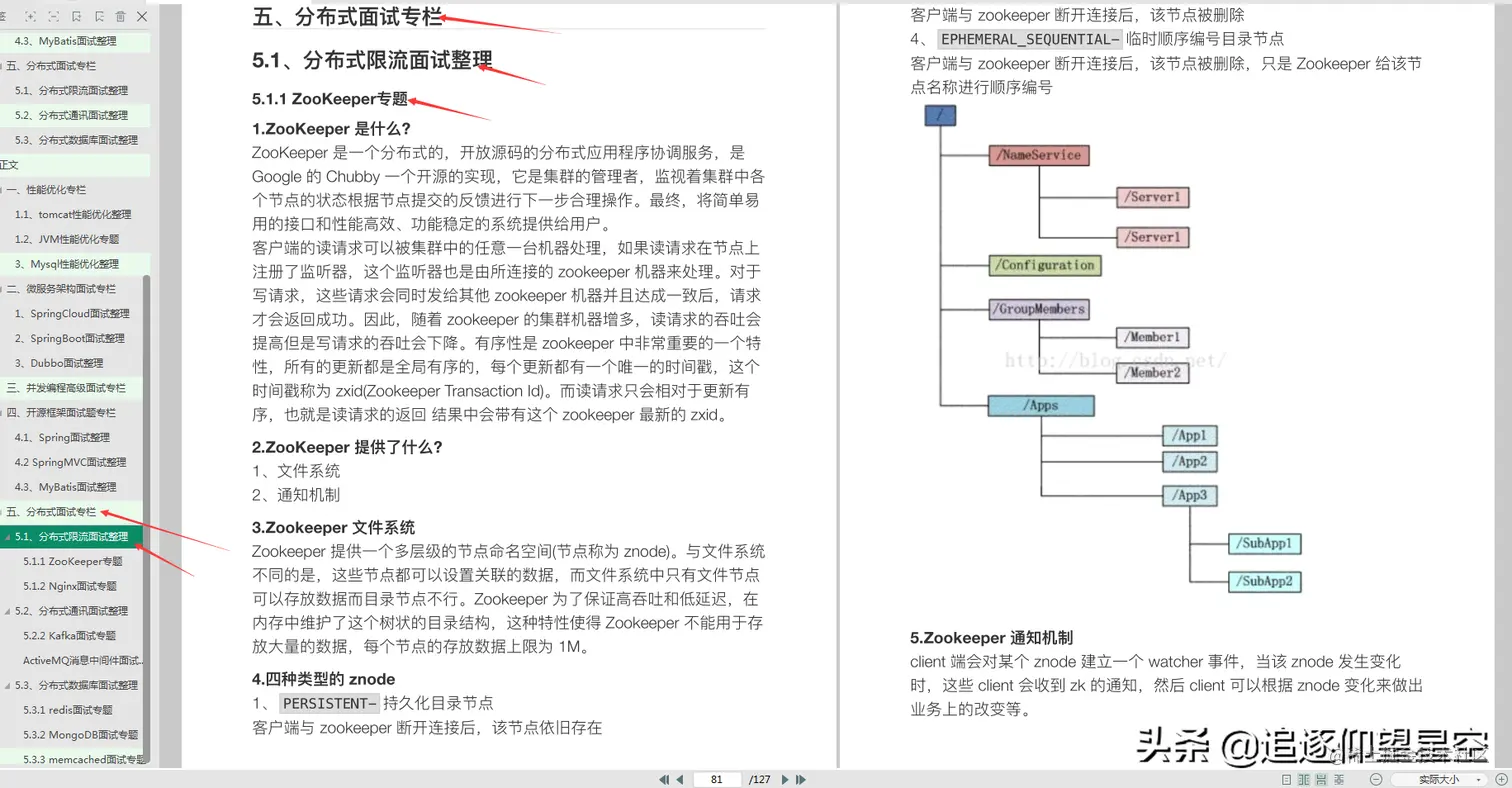Image resolution: width=1512 pixels, height=788 pixels.
Task: Delete selected bookmark with the trash icon
Action: click(119, 16)
